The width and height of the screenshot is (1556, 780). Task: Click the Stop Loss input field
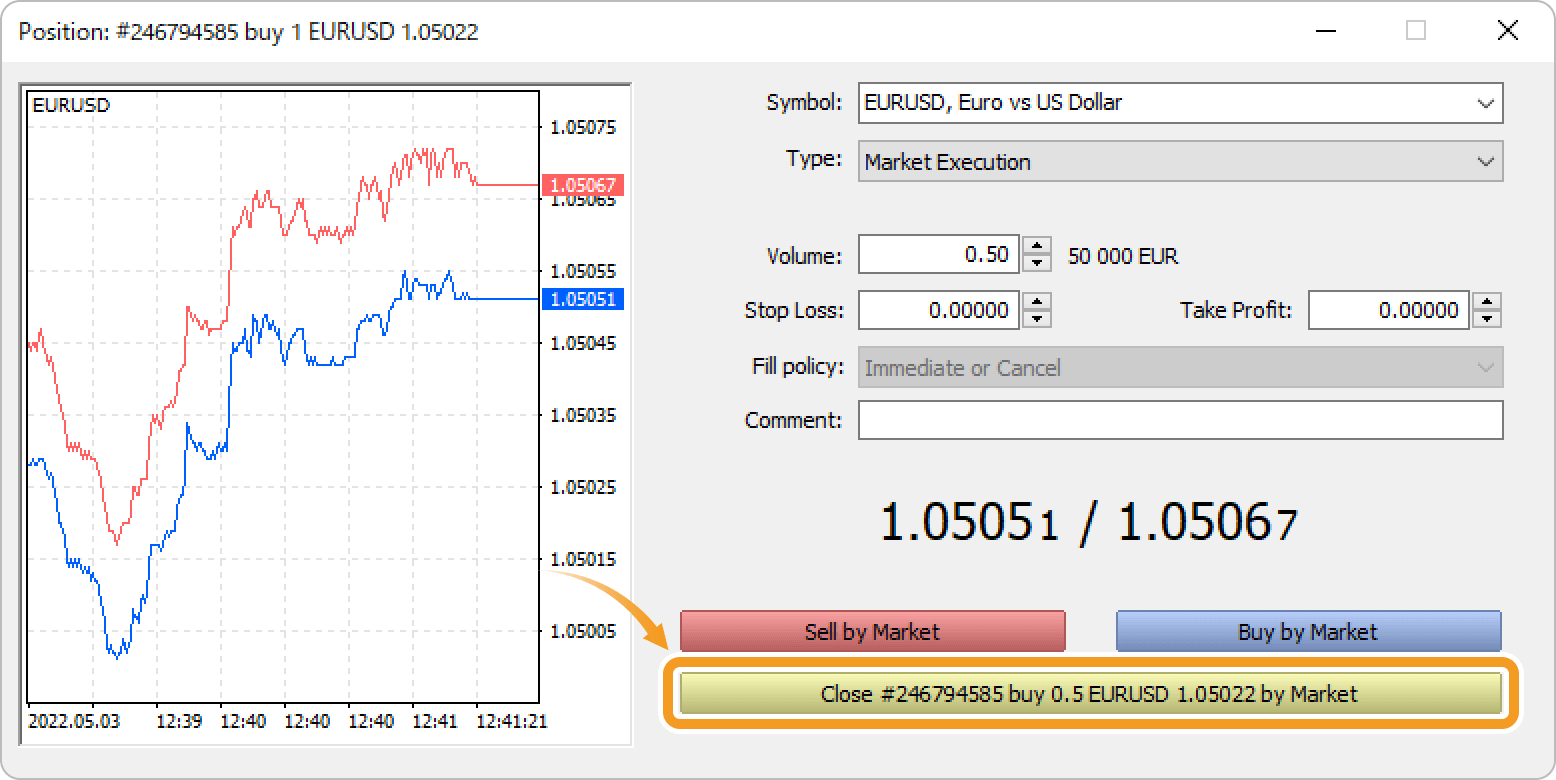coord(939,310)
